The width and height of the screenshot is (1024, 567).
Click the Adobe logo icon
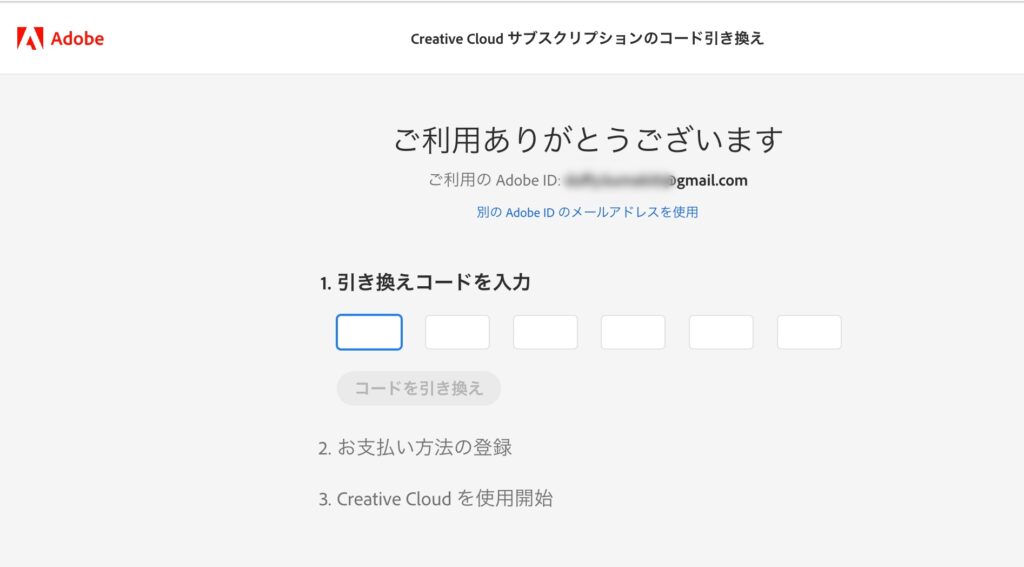click(30, 39)
